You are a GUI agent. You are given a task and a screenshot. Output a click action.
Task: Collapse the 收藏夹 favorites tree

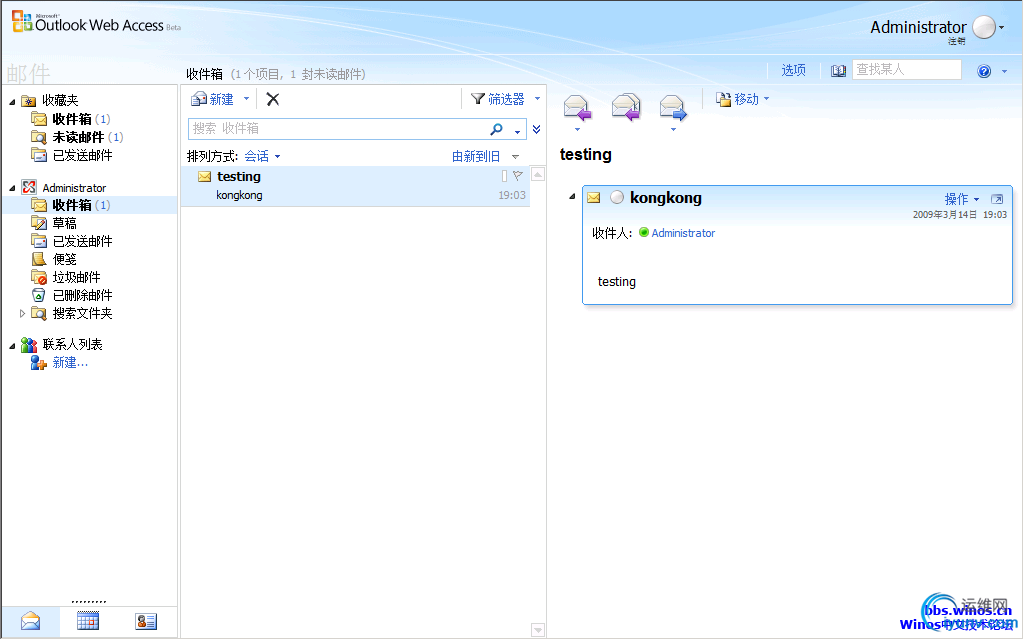pyautogui.click(x=12, y=102)
